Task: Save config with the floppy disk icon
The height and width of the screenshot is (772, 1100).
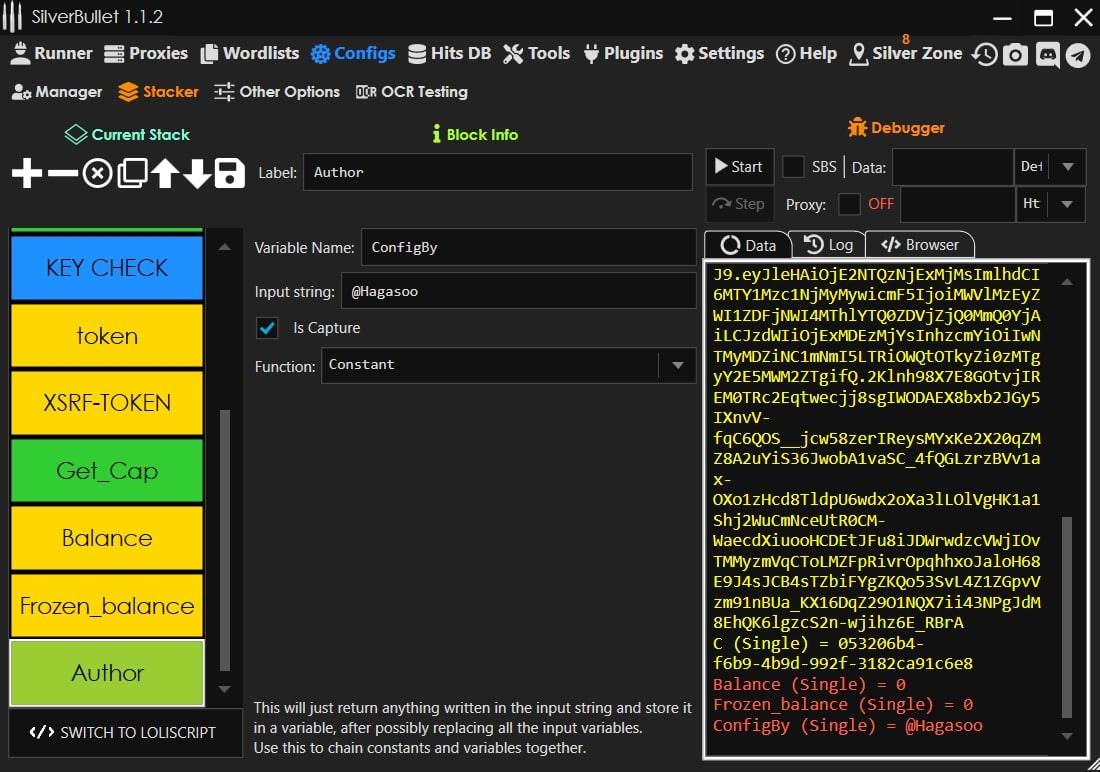Action: tap(230, 174)
